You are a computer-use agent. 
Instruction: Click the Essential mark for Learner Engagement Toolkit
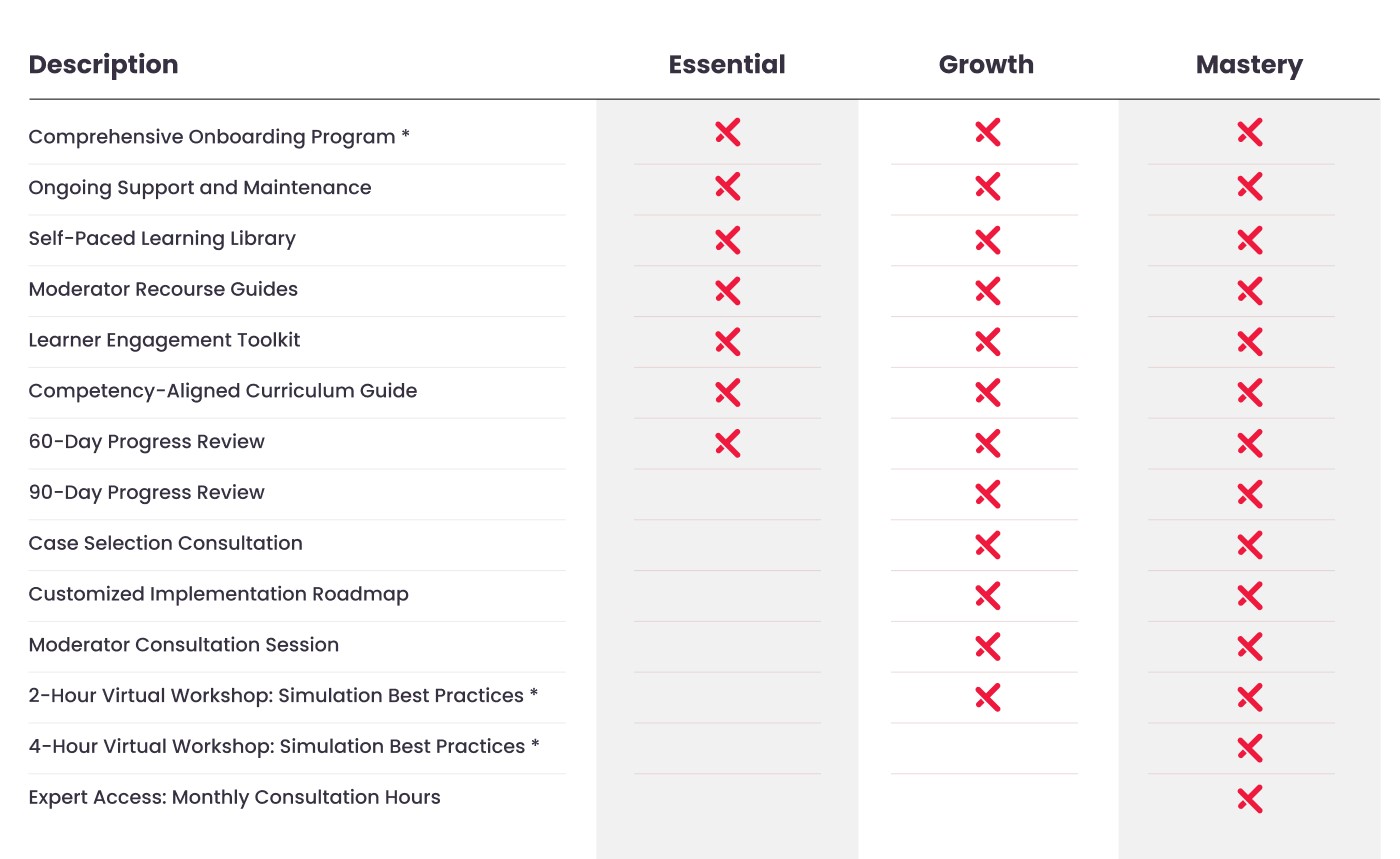click(x=728, y=341)
